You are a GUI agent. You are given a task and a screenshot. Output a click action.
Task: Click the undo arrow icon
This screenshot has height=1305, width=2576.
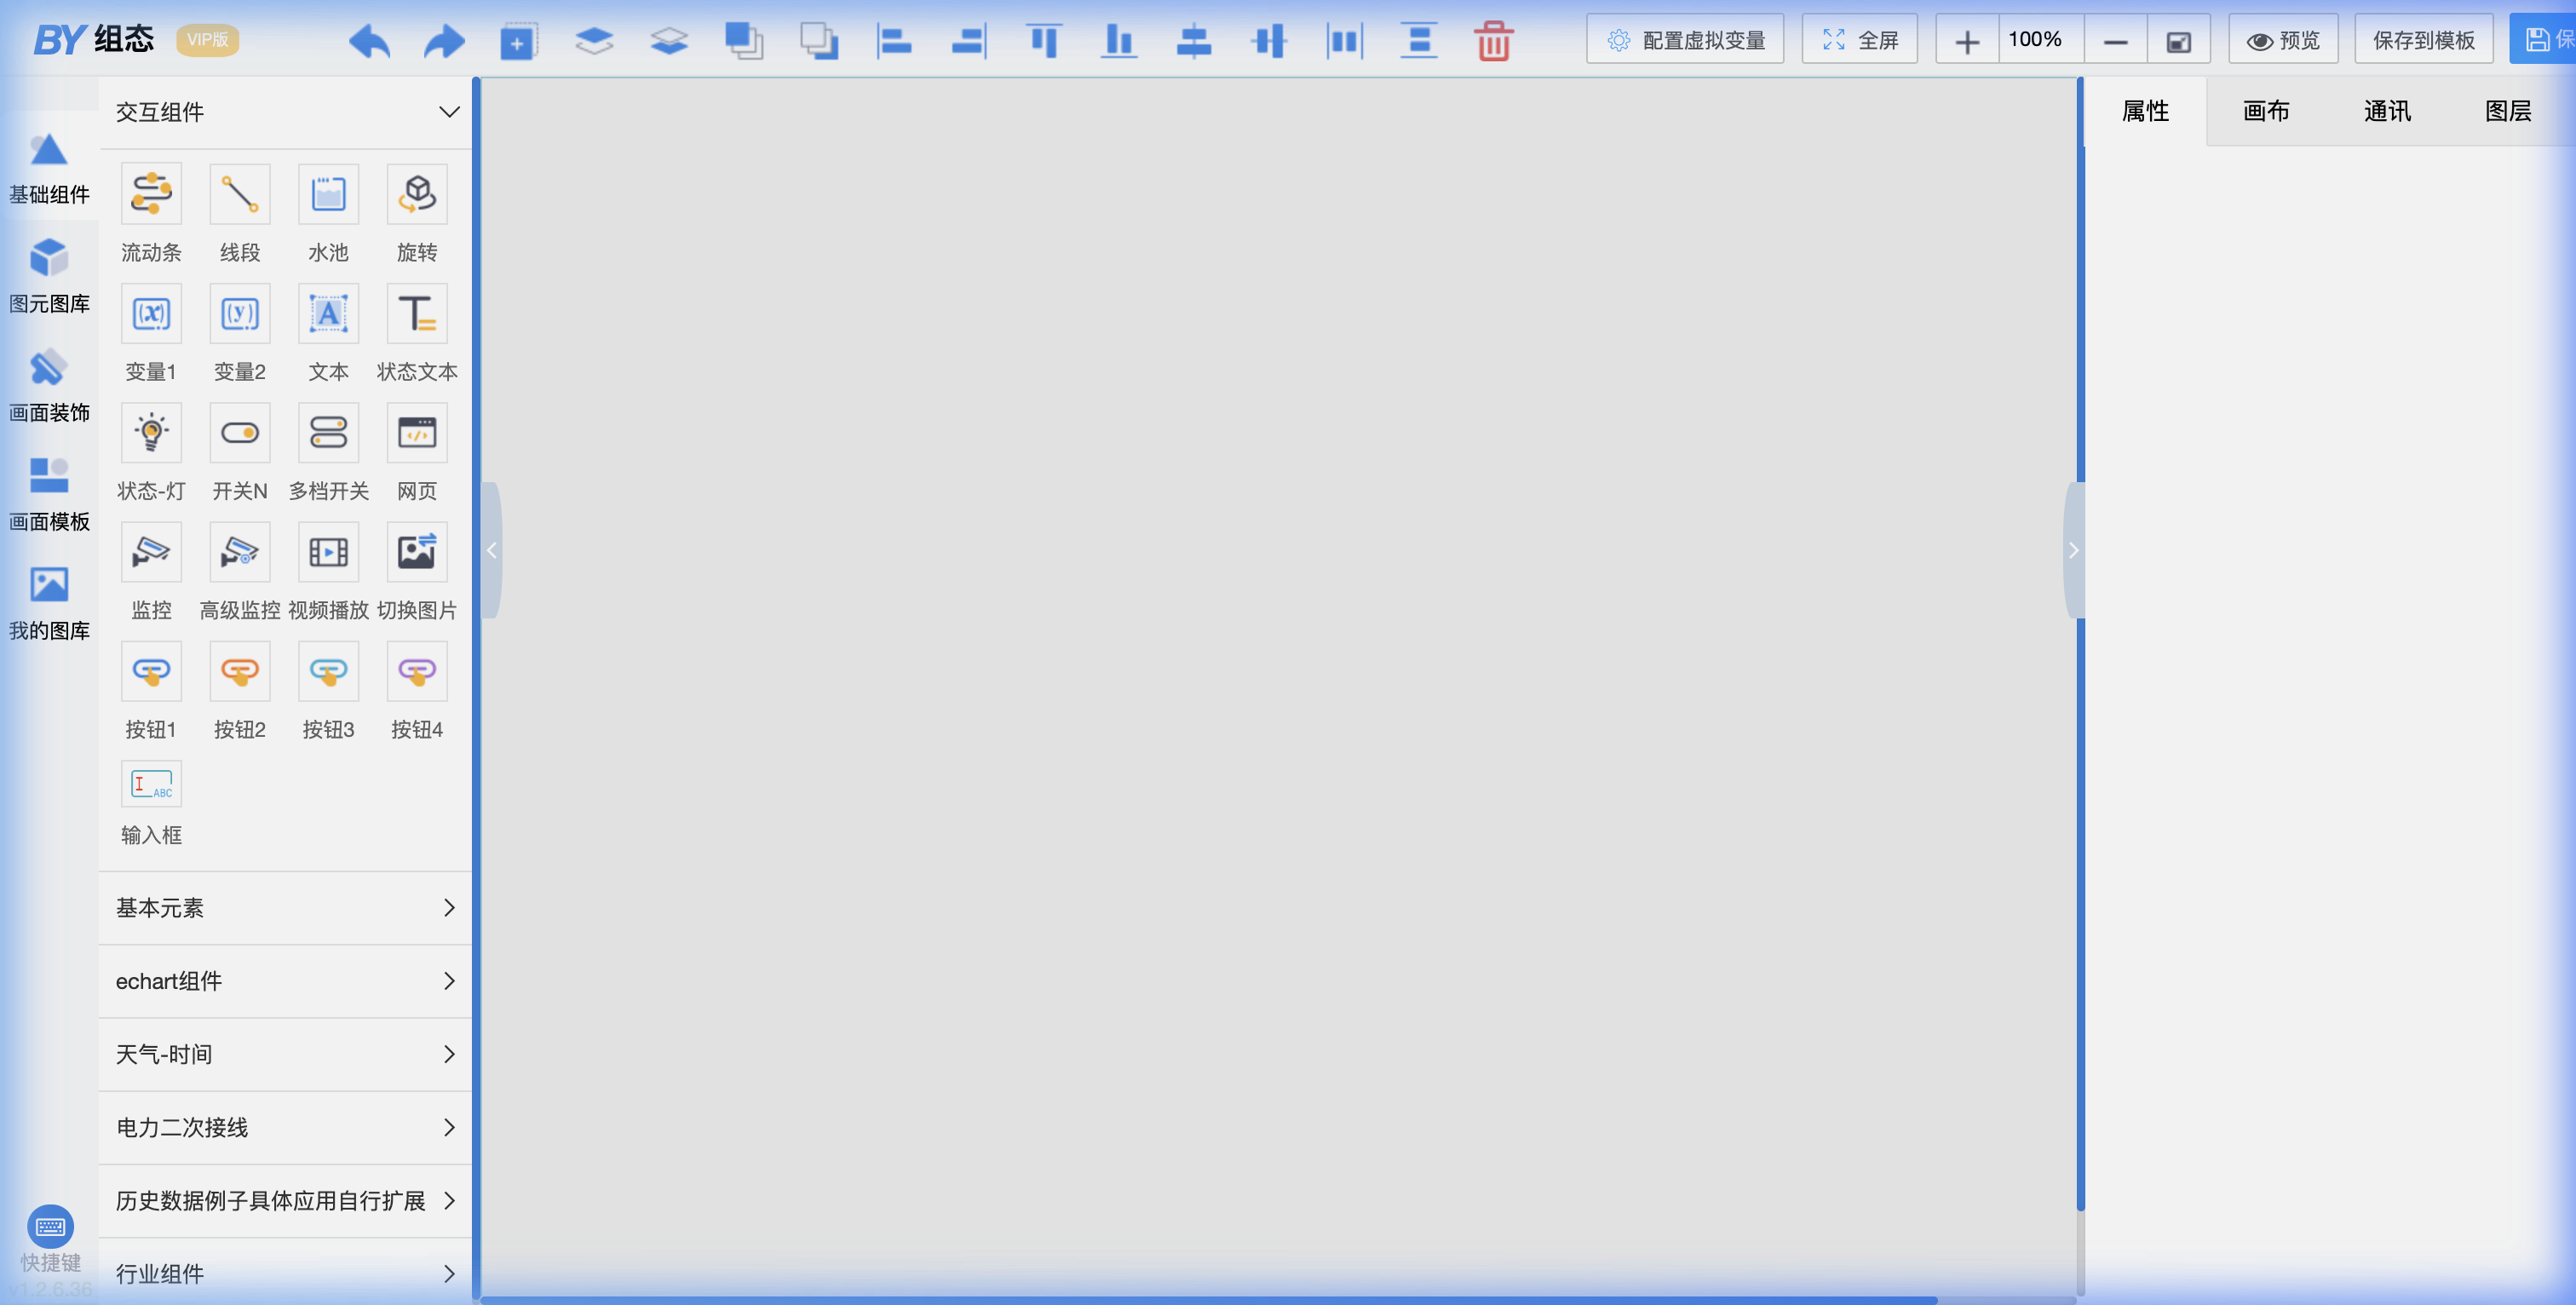[x=369, y=41]
